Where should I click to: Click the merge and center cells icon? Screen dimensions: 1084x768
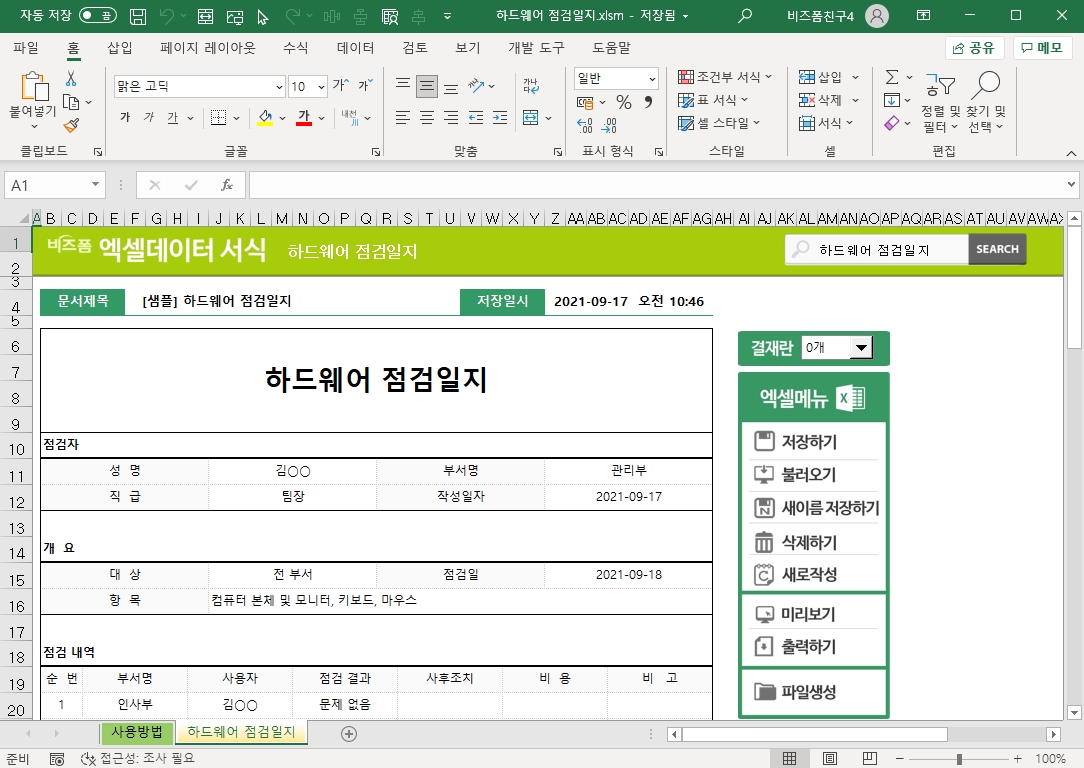coord(531,118)
